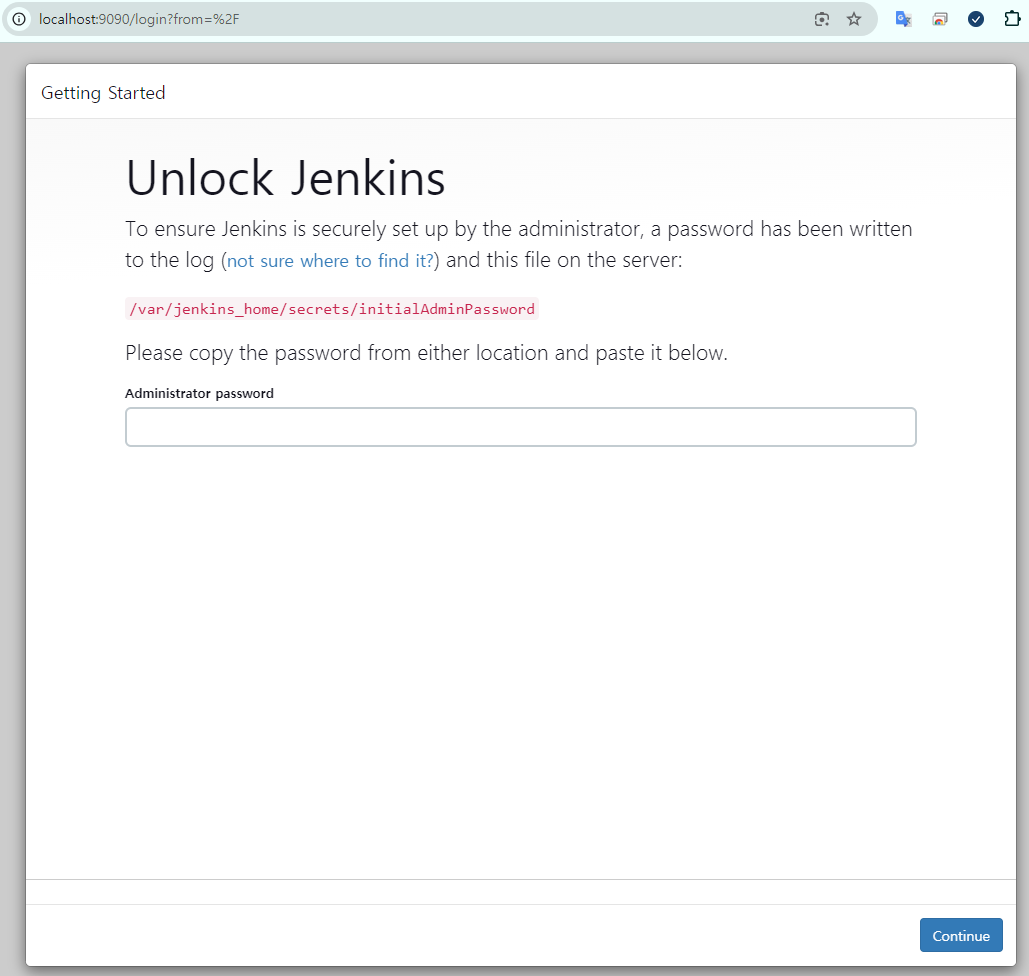Open the Extensions puzzle-piece menu

point(1012,18)
